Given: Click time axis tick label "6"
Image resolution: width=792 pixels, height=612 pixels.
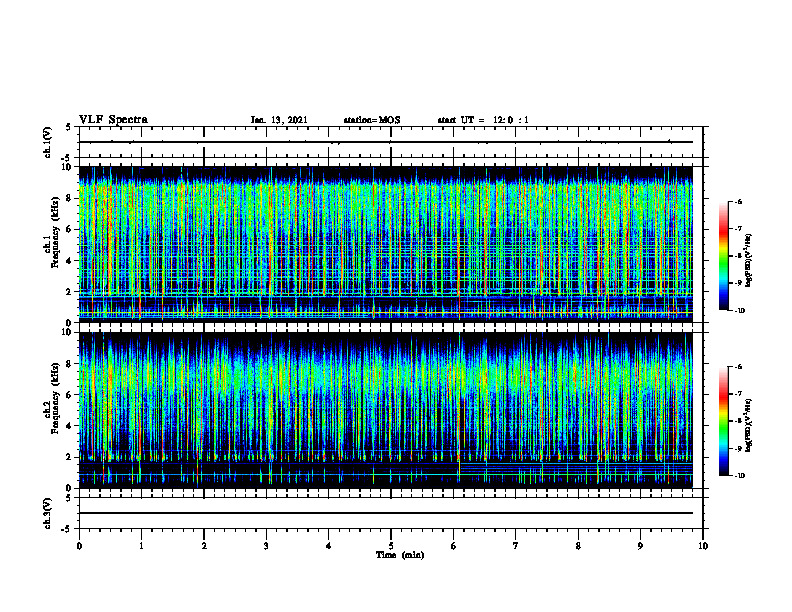Looking at the screenshot, I should point(454,546).
